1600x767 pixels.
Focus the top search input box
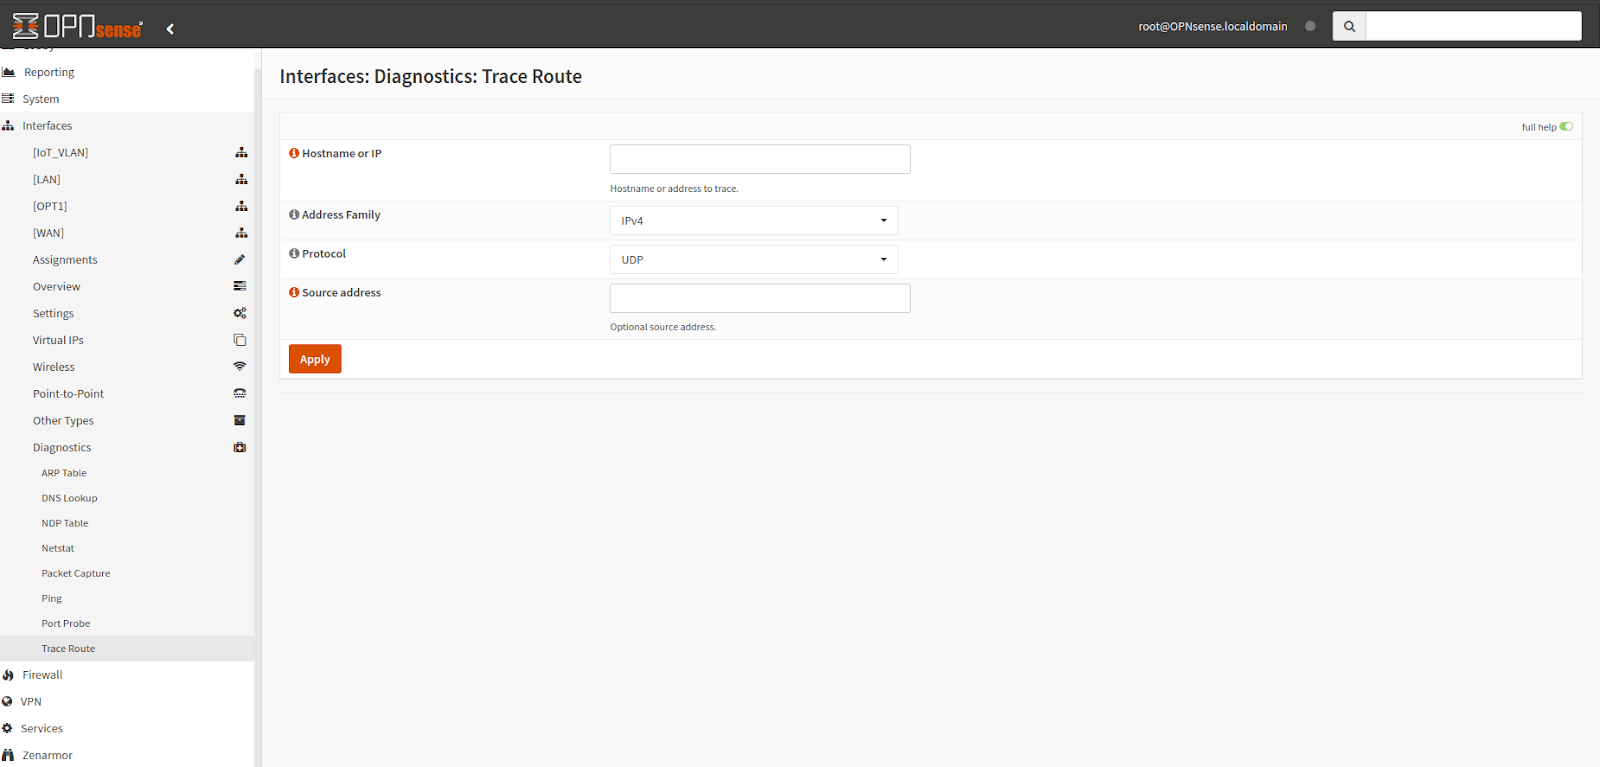click(x=1474, y=26)
